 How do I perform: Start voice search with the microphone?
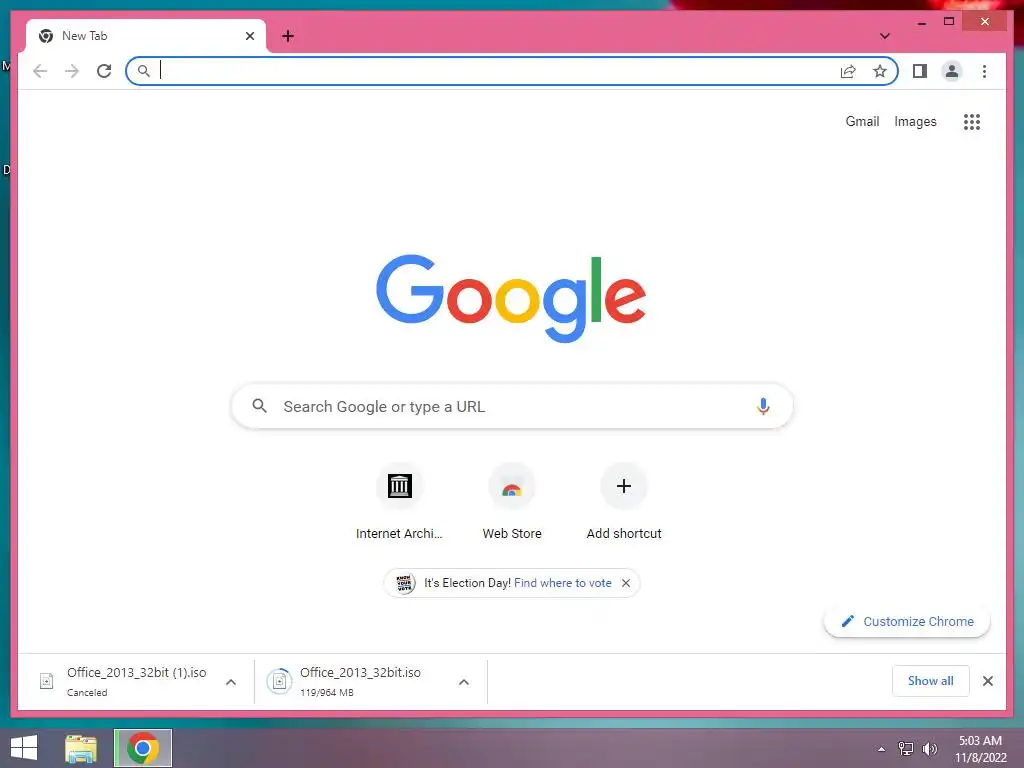[763, 406]
